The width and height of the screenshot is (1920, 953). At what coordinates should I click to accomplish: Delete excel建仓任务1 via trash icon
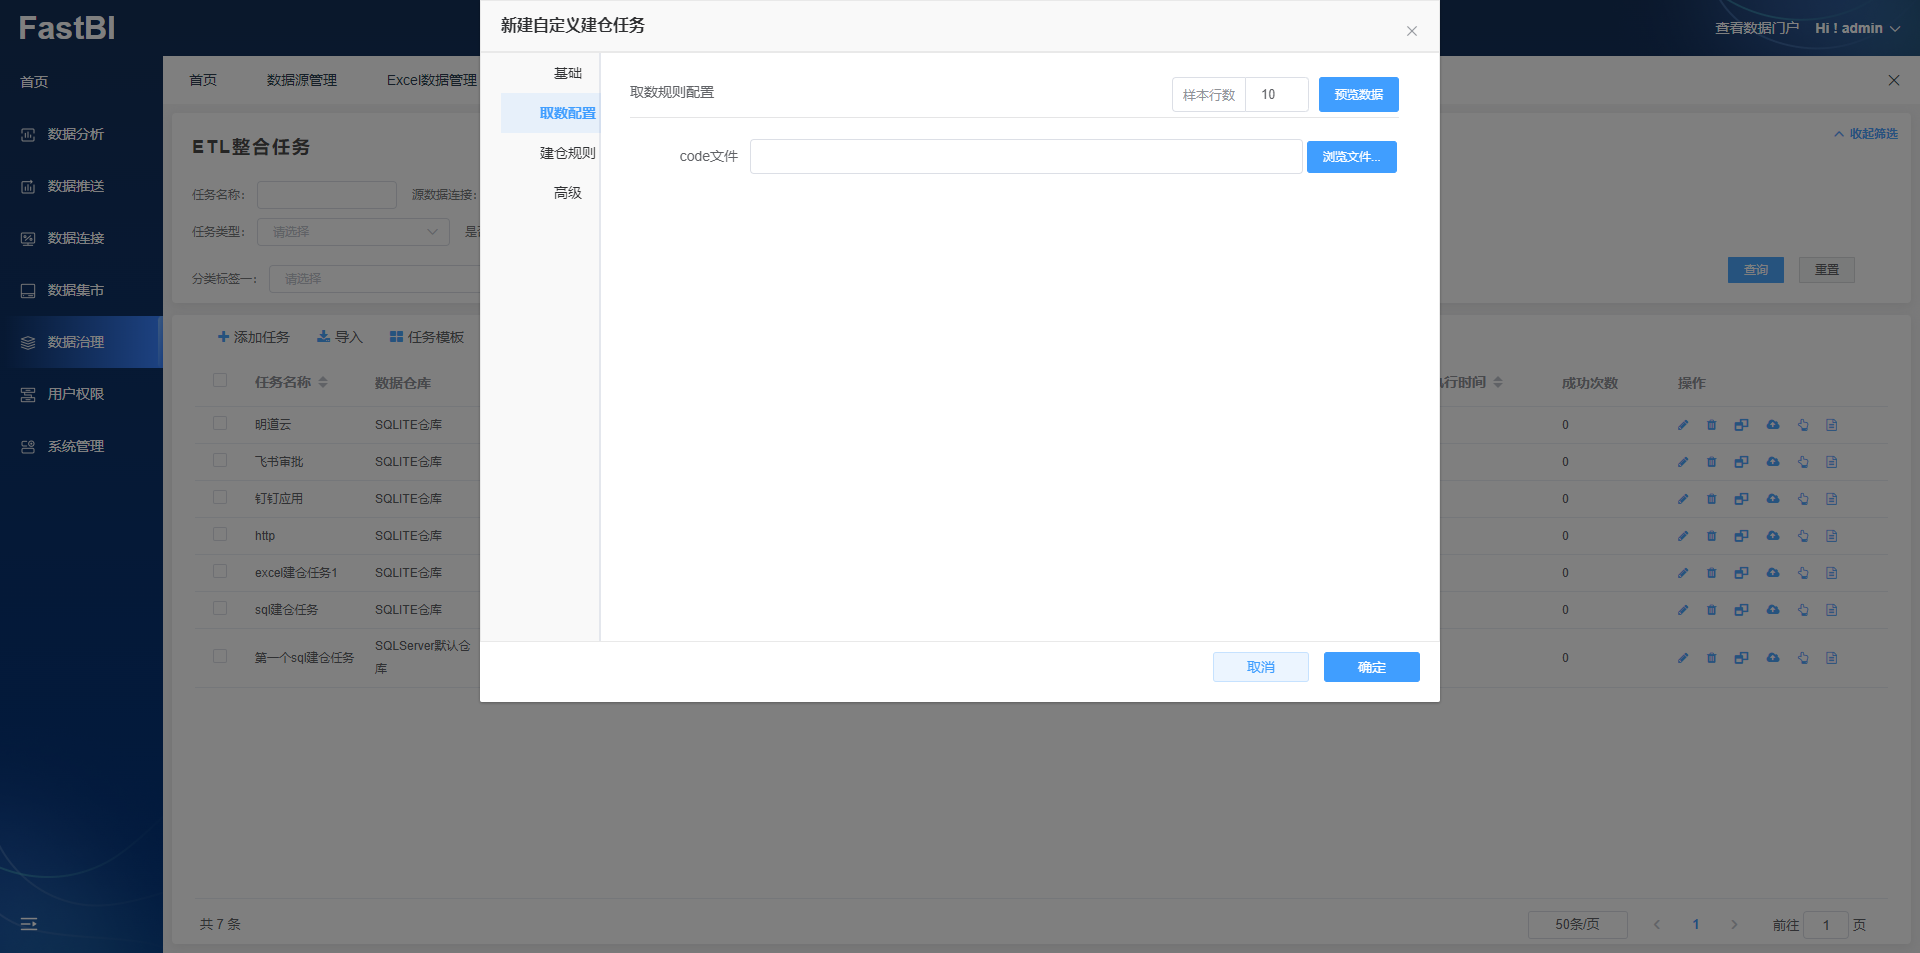click(1711, 573)
